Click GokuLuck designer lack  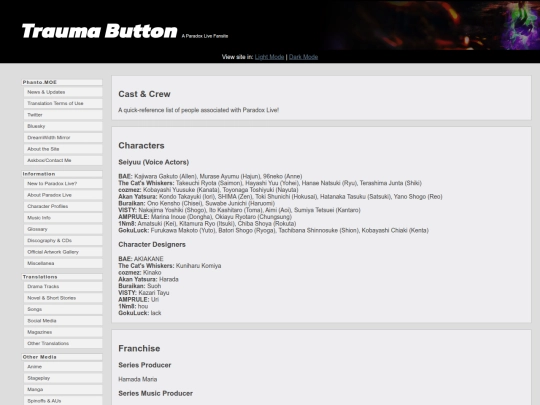point(156,313)
